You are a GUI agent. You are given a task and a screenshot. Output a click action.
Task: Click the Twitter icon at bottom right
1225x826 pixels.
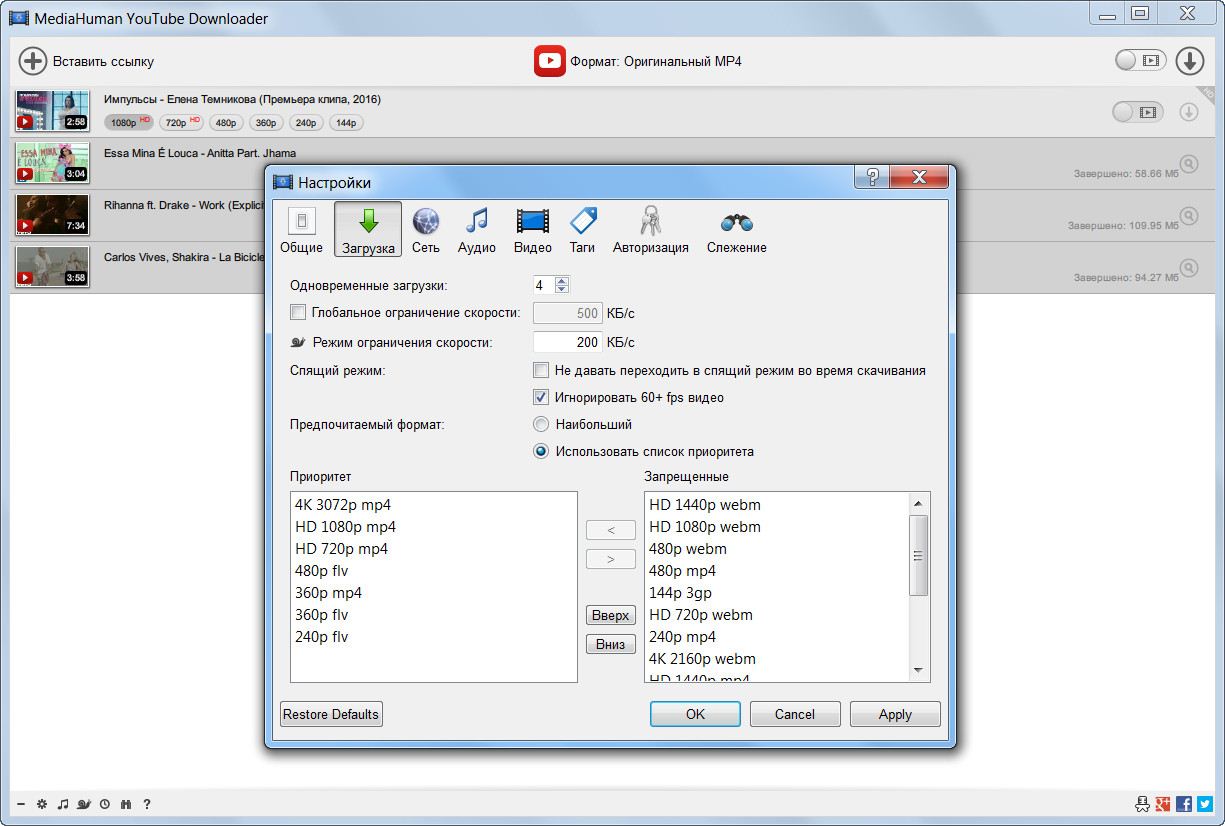(x=1205, y=804)
